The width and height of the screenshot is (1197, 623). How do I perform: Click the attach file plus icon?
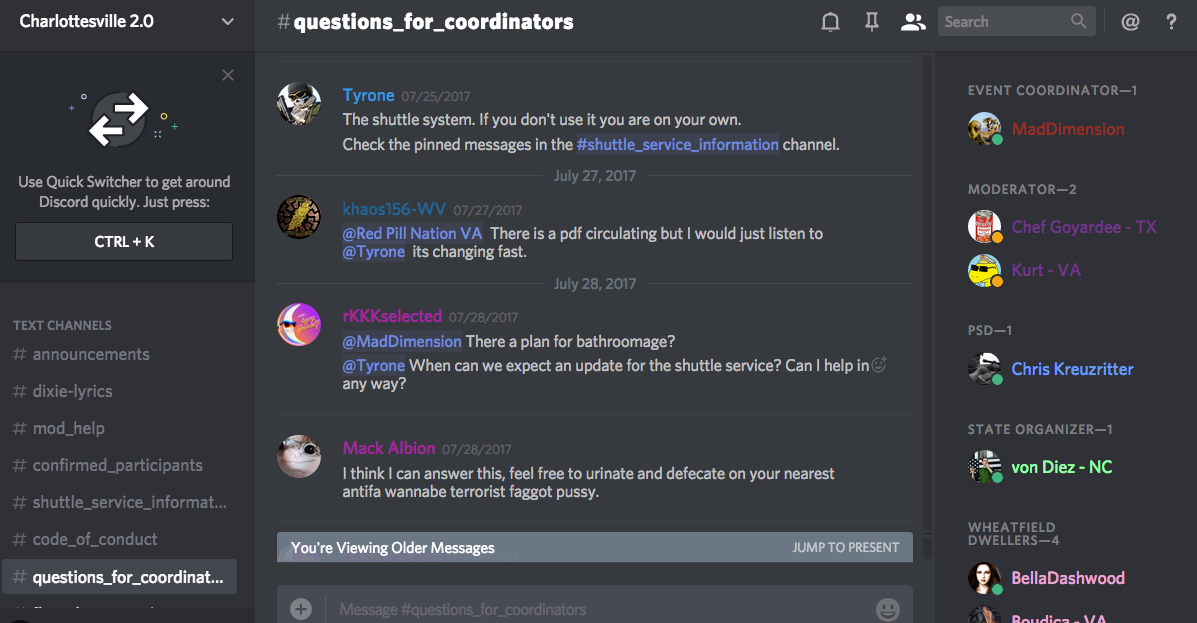pyautogui.click(x=300, y=609)
